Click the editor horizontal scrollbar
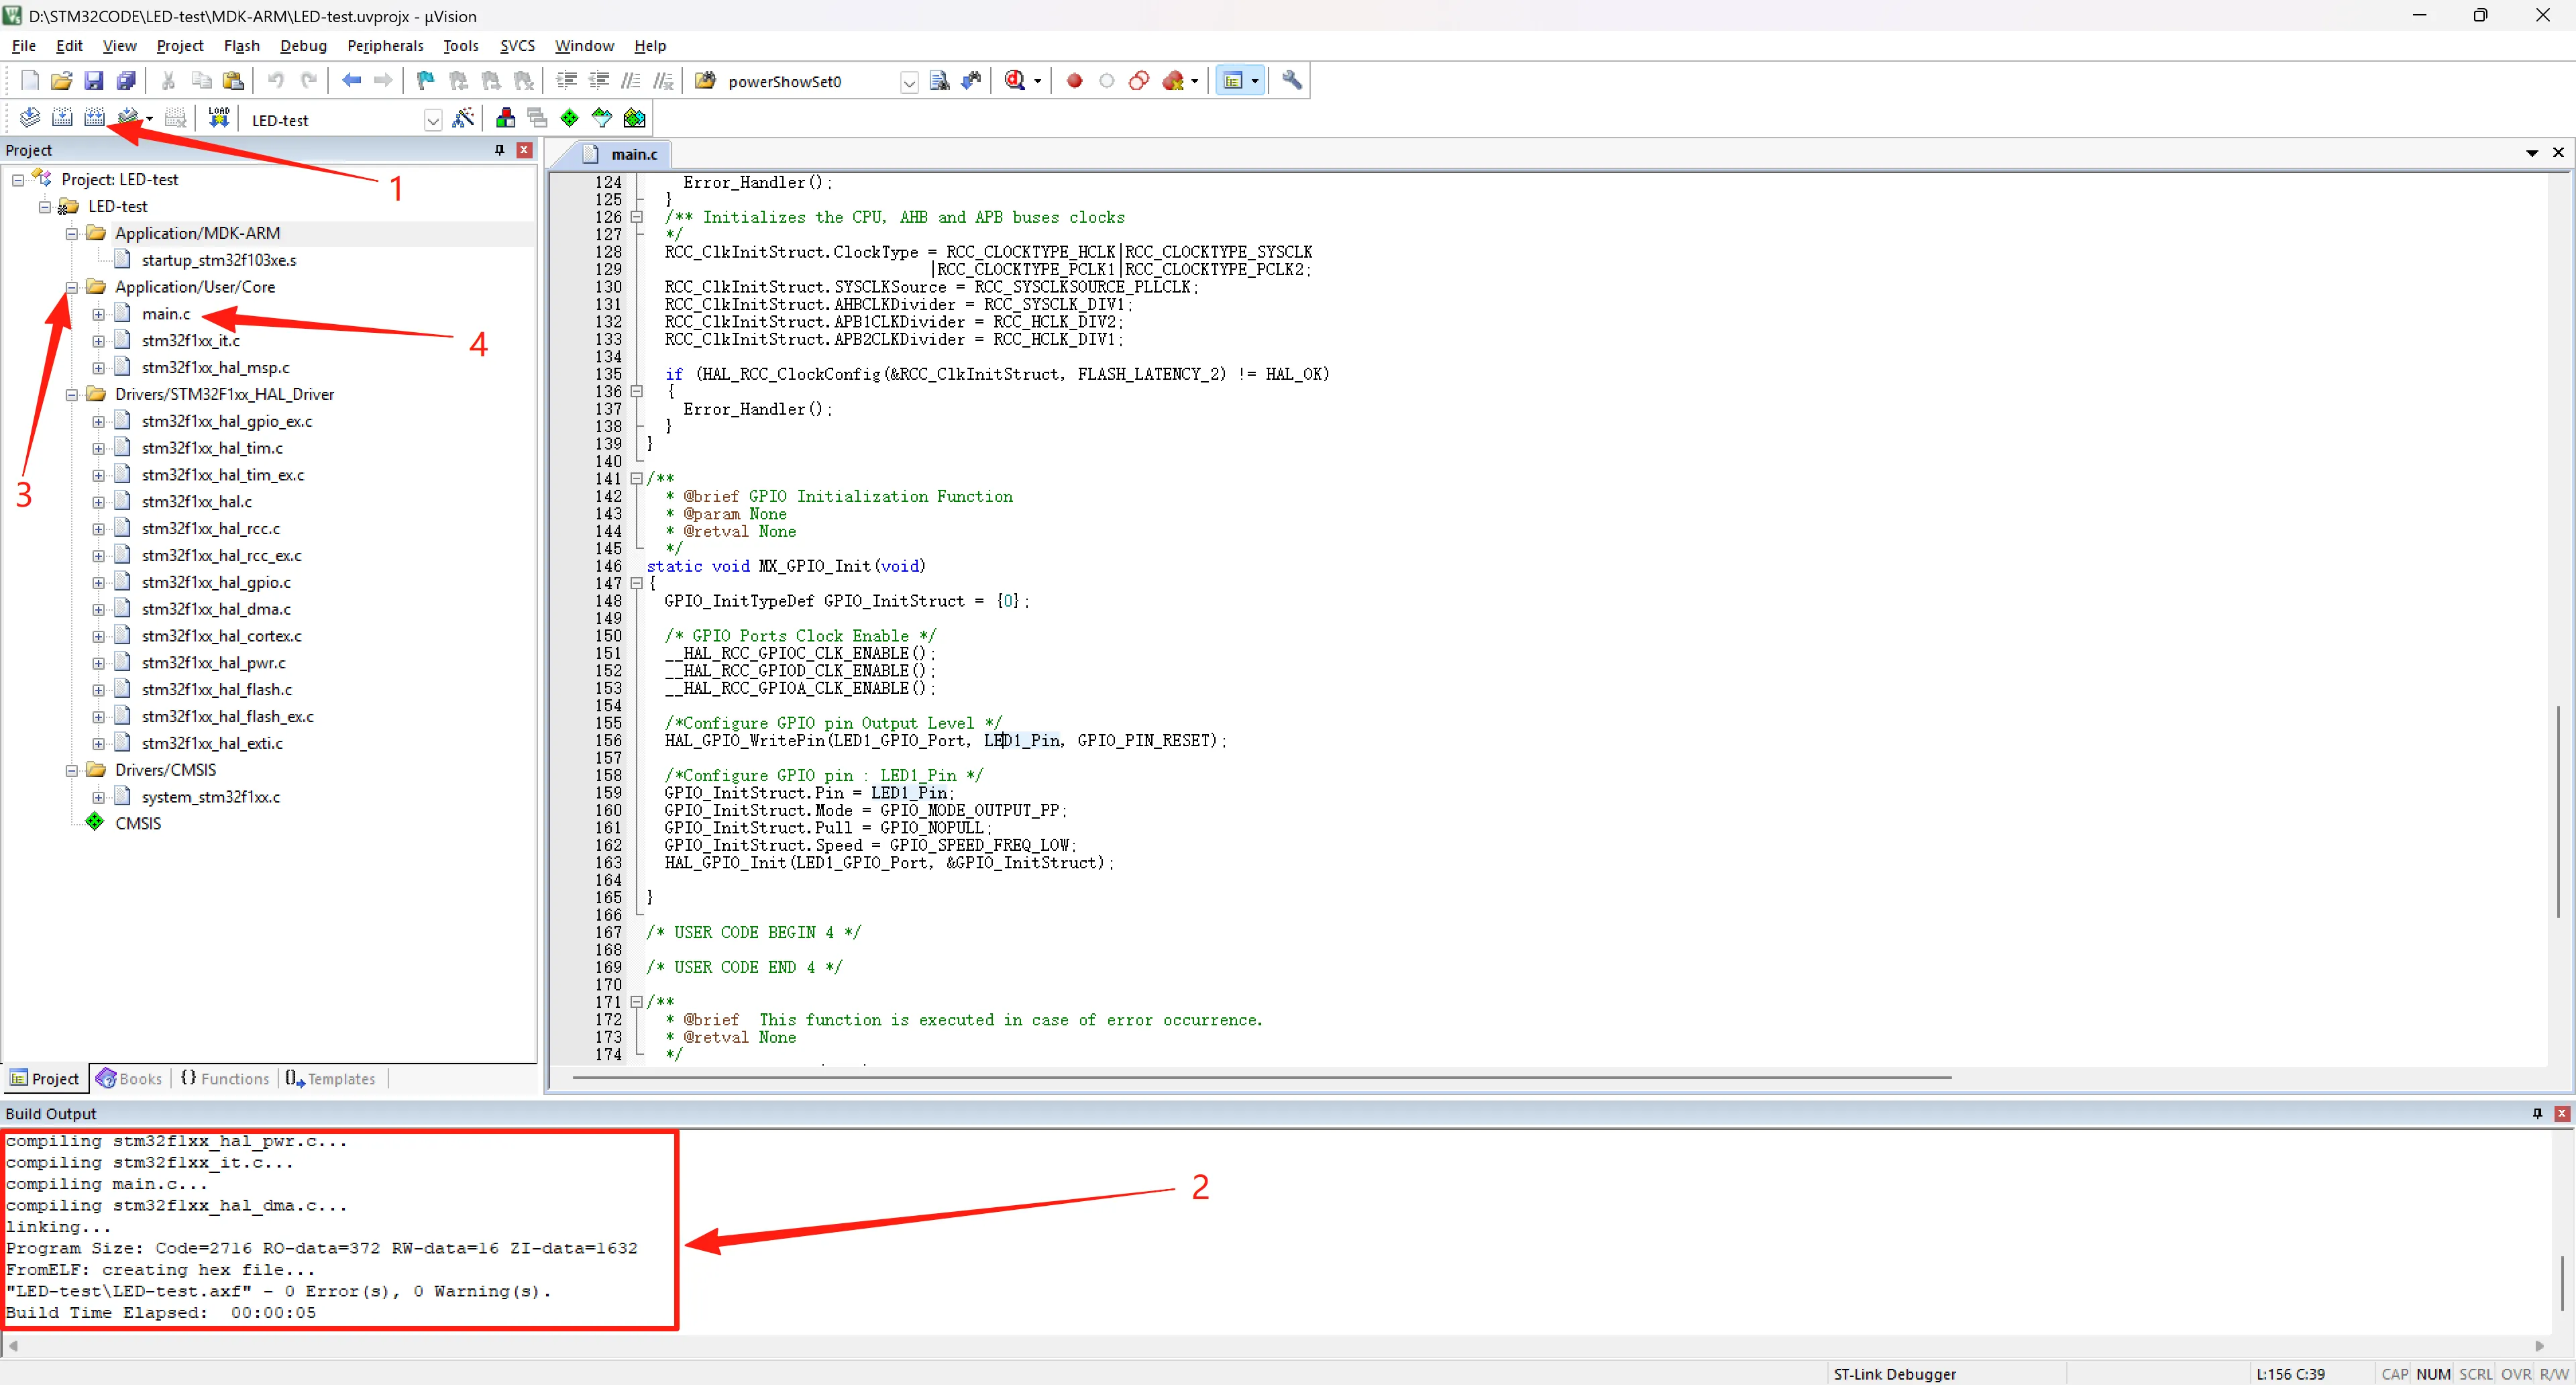This screenshot has height=1385, width=2576. click(1260, 1078)
